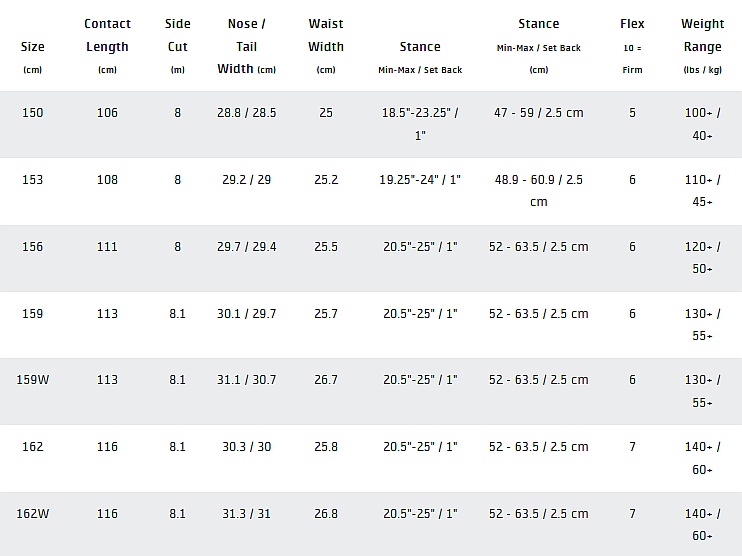
Task: Select the waist width value 26.8
Action: (326, 514)
